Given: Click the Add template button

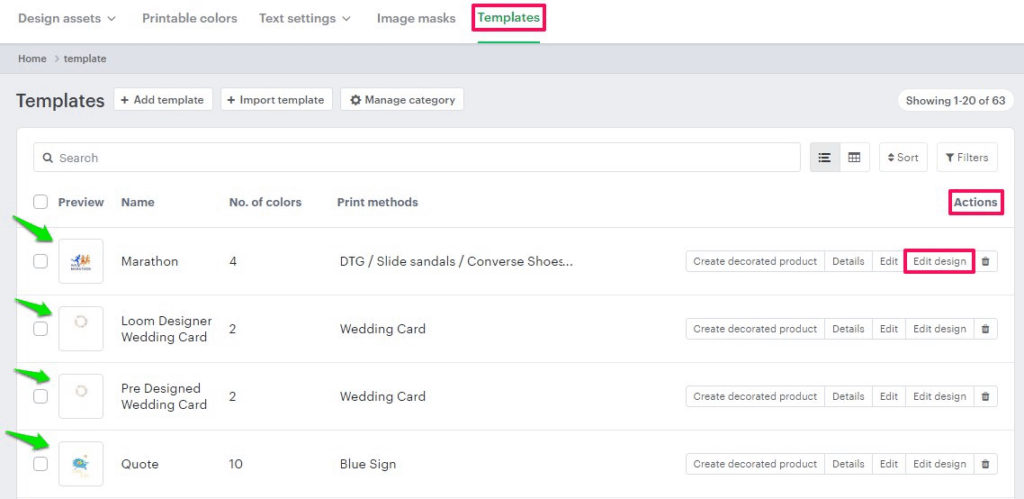Looking at the screenshot, I should coord(163,100).
